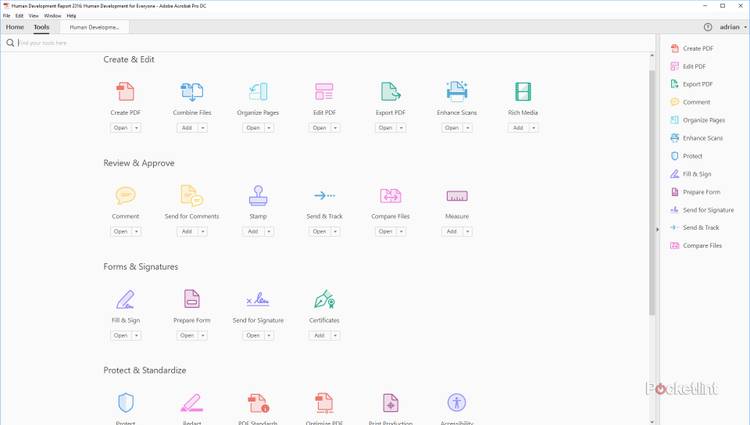Open Protect shortcut in right pane
Viewport: 750px width, 425px height.
(x=686, y=156)
